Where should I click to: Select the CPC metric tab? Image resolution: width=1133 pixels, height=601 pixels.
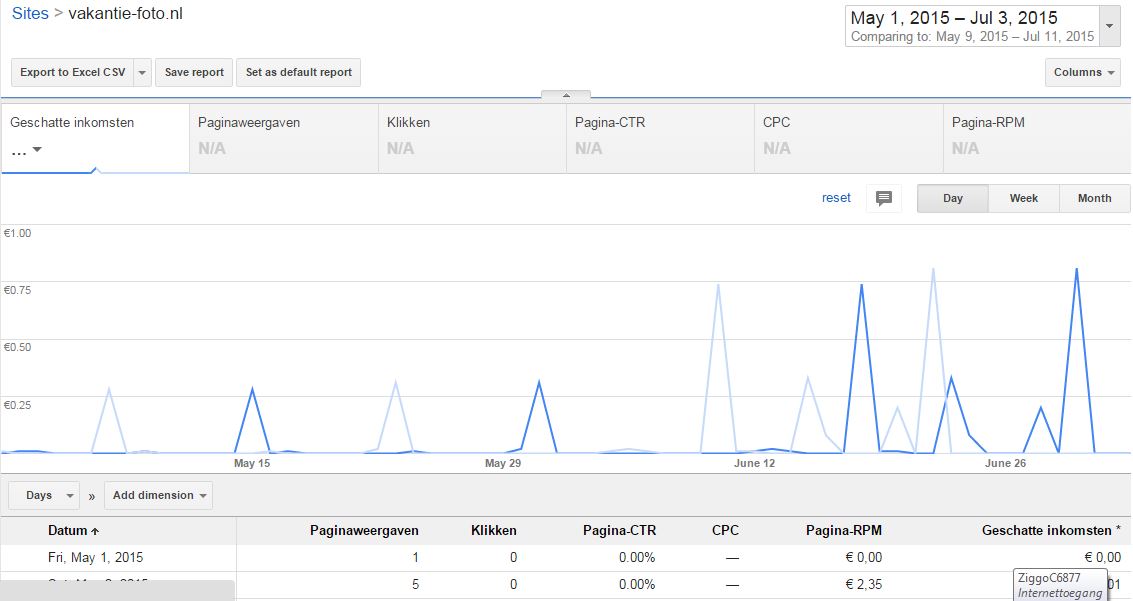848,137
